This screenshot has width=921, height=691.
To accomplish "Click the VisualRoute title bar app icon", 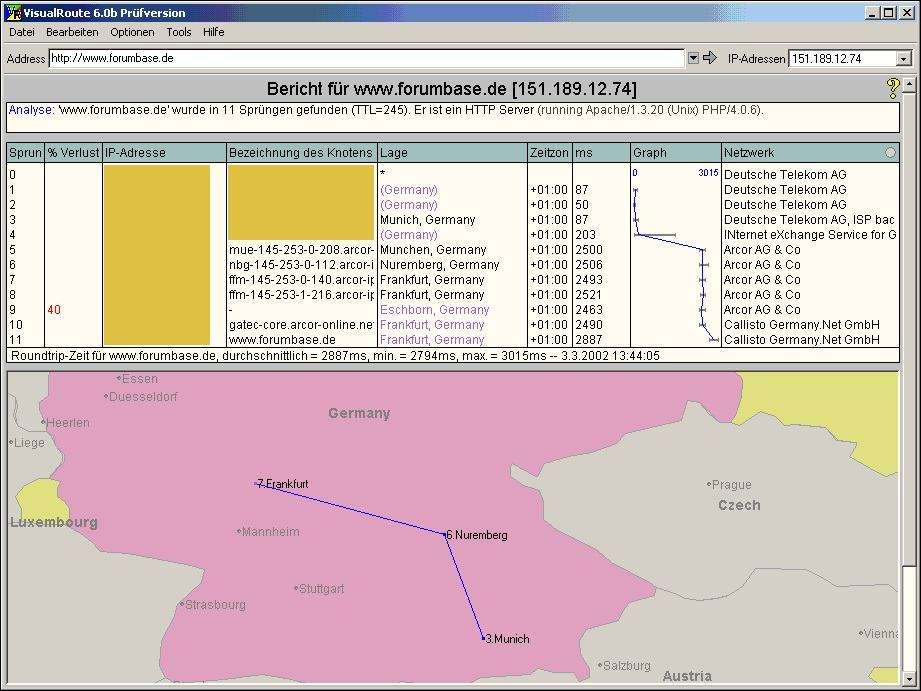I will [x=12, y=12].
